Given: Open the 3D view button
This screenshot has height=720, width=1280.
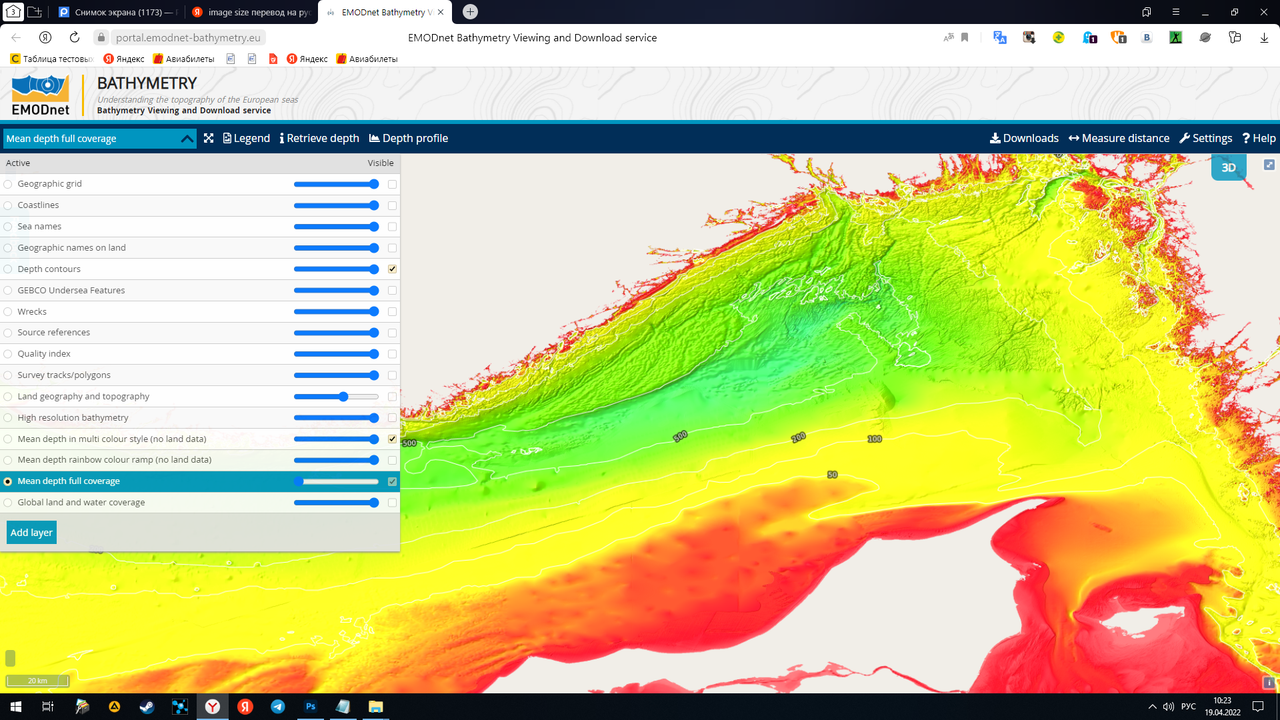Looking at the screenshot, I should pos(1229,167).
